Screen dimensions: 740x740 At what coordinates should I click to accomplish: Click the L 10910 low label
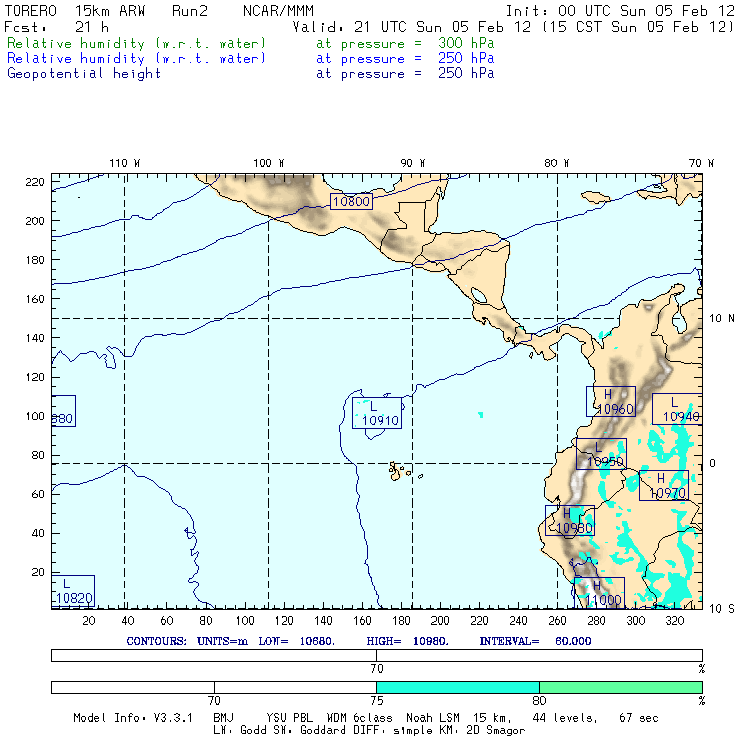pyautogui.click(x=377, y=413)
